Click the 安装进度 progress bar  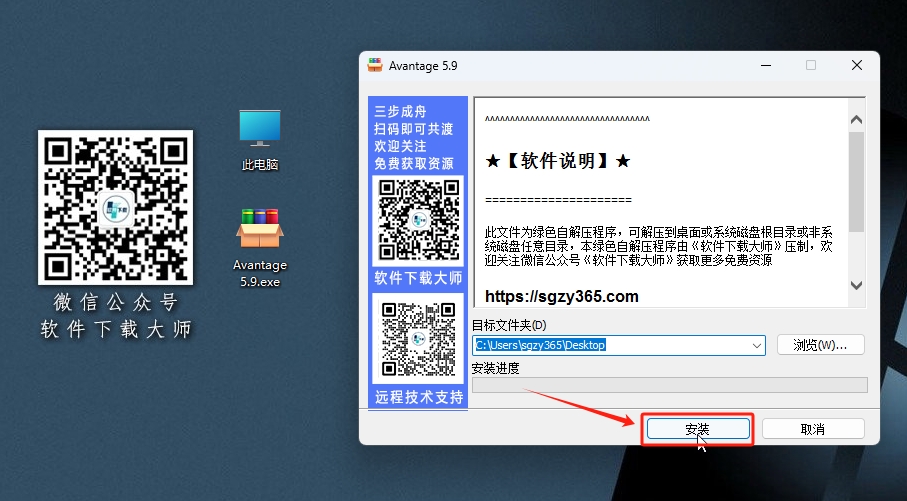pyautogui.click(x=670, y=385)
